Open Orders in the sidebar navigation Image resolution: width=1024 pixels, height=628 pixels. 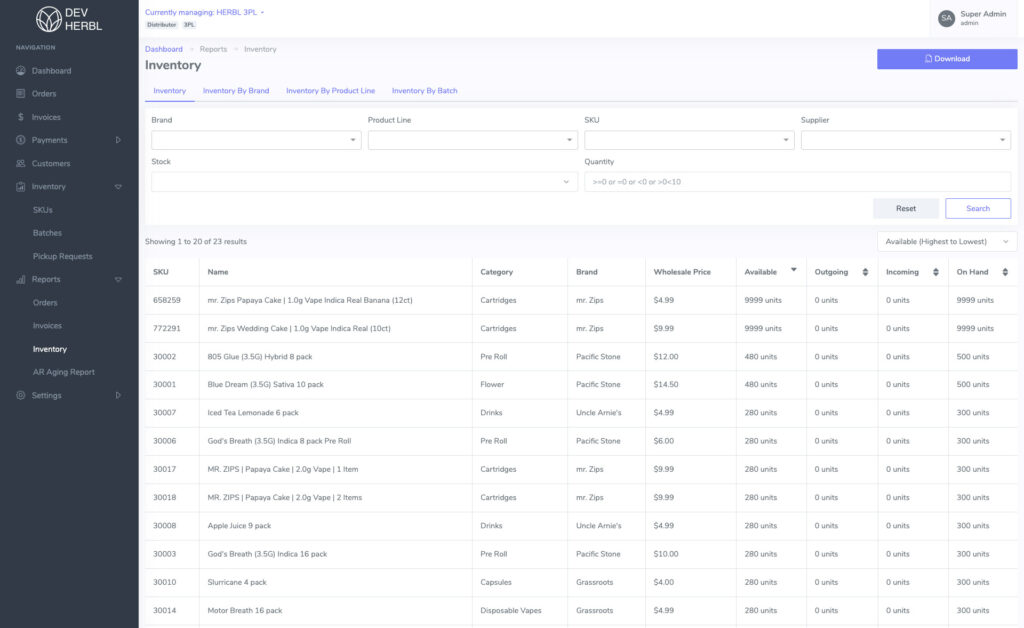(44, 93)
